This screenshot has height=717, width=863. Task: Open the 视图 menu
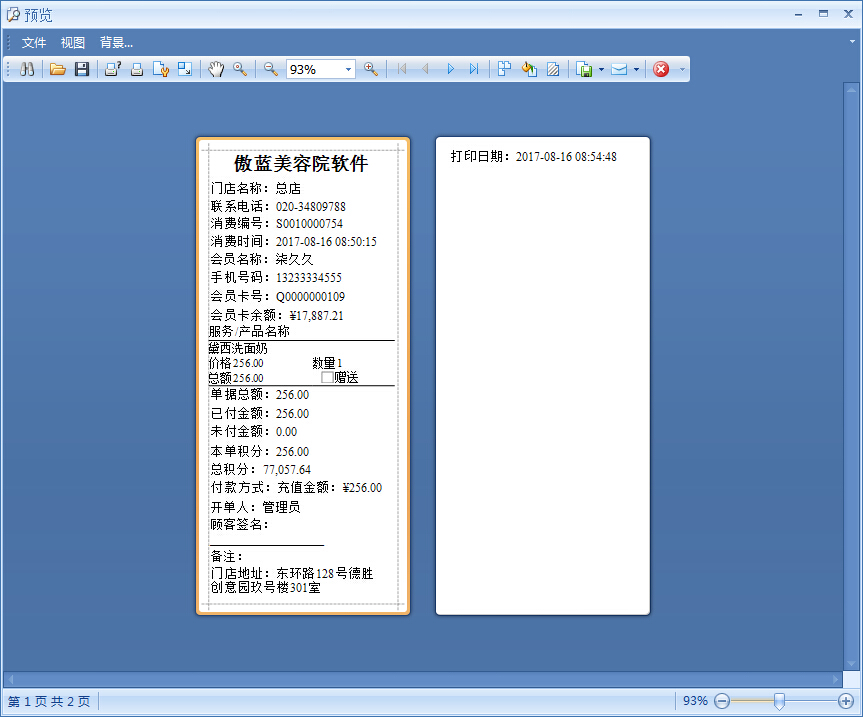(71, 42)
